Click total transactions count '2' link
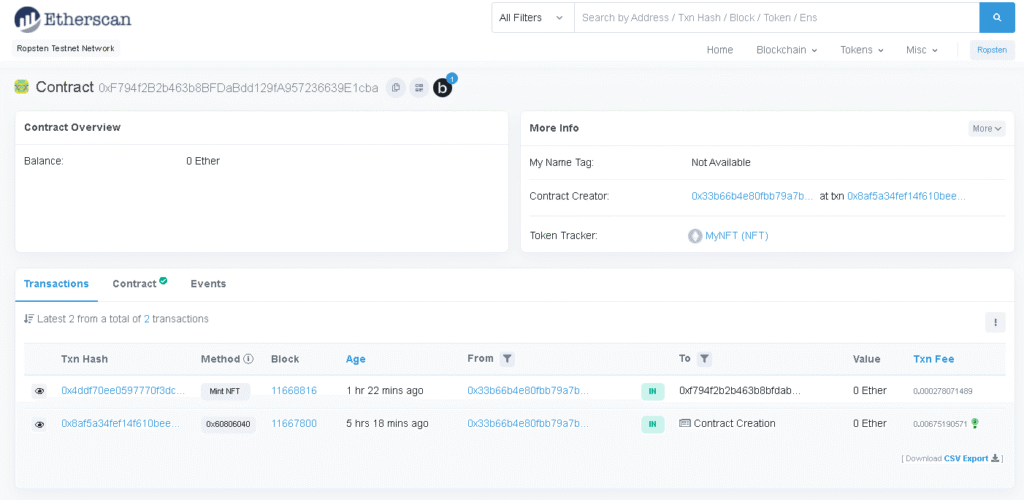 147,319
